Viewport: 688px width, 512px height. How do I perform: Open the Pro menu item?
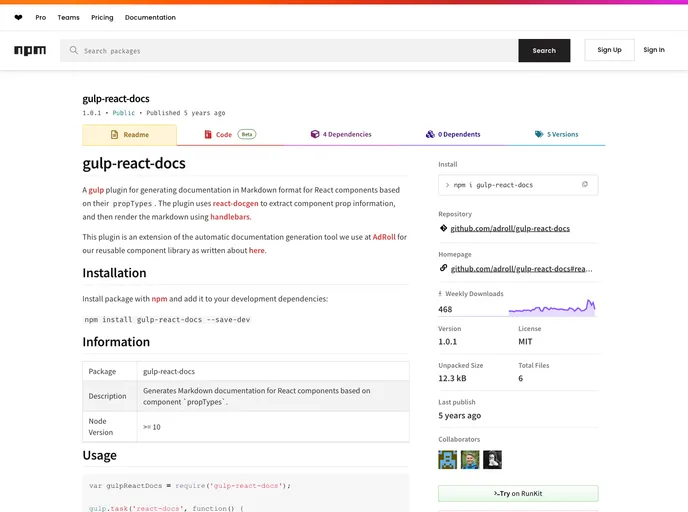tap(41, 18)
